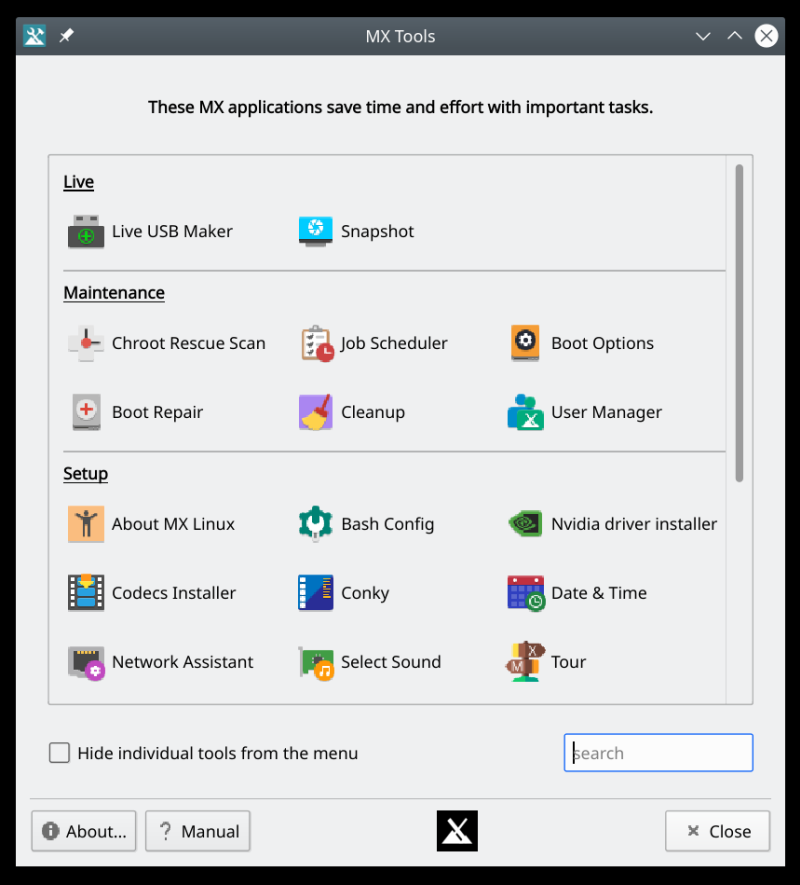
Task: Click the About MX Linux icon
Action: coord(86,524)
